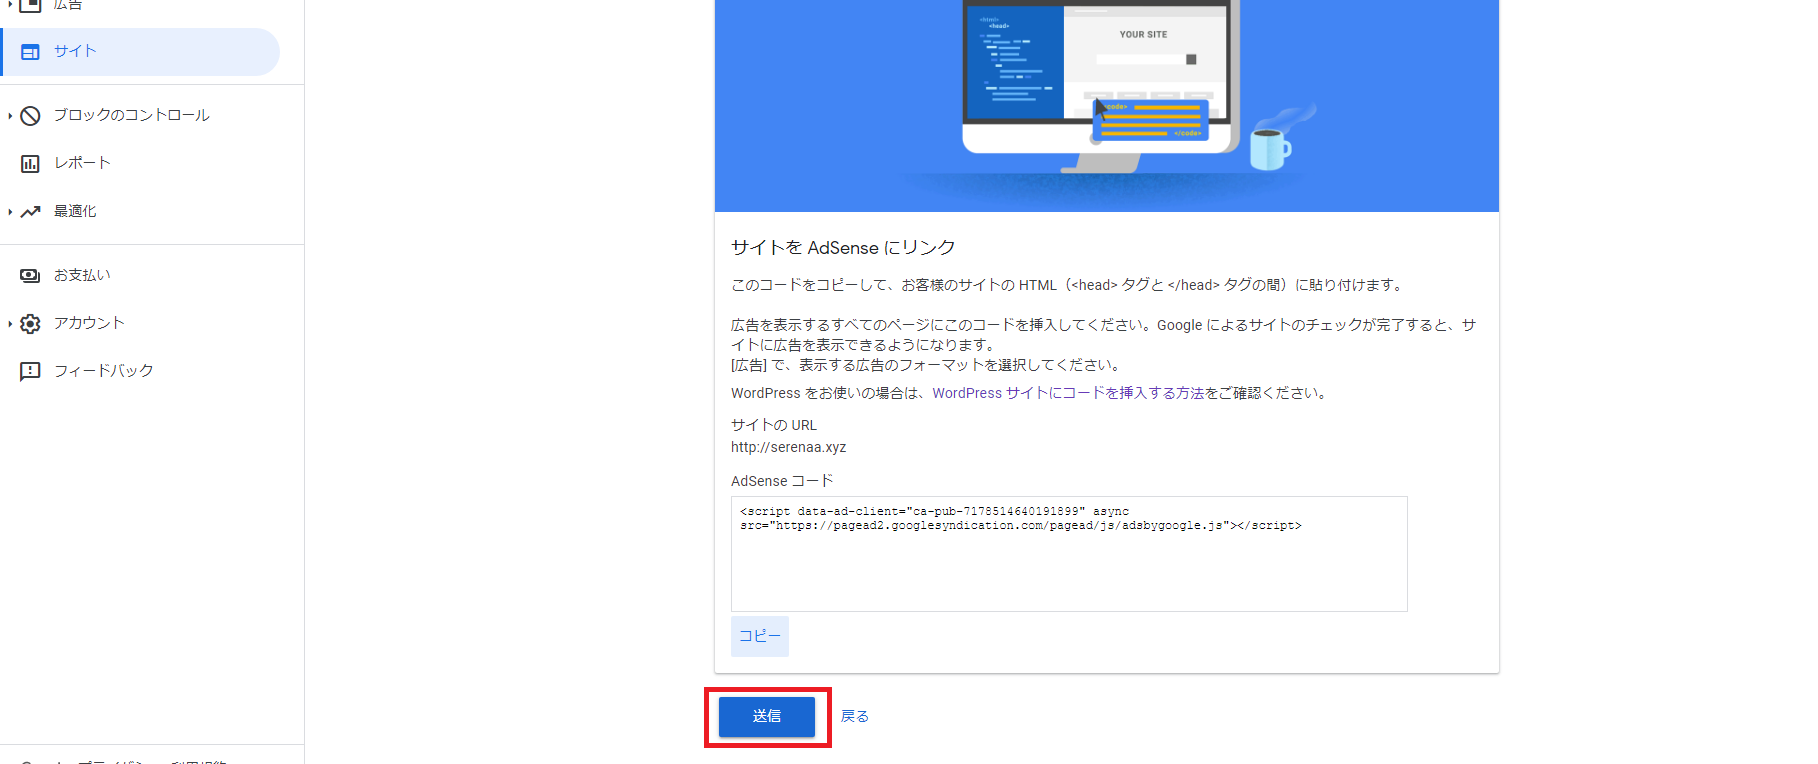
Task: Click the 送信 submit button
Action: coord(767,716)
